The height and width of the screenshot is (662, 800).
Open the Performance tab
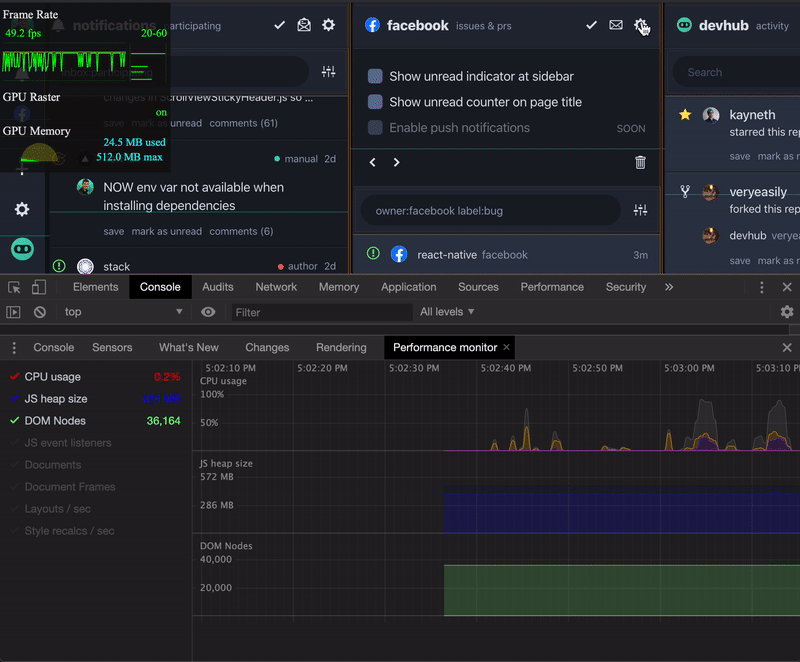click(552, 287)
